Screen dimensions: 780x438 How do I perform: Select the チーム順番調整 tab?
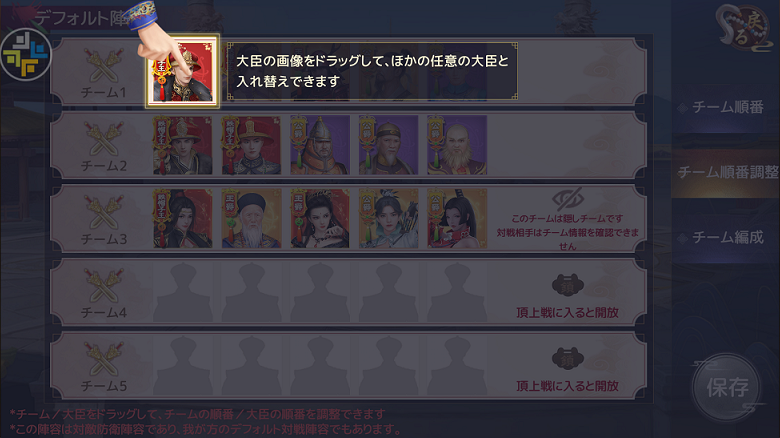pos(726,172)
